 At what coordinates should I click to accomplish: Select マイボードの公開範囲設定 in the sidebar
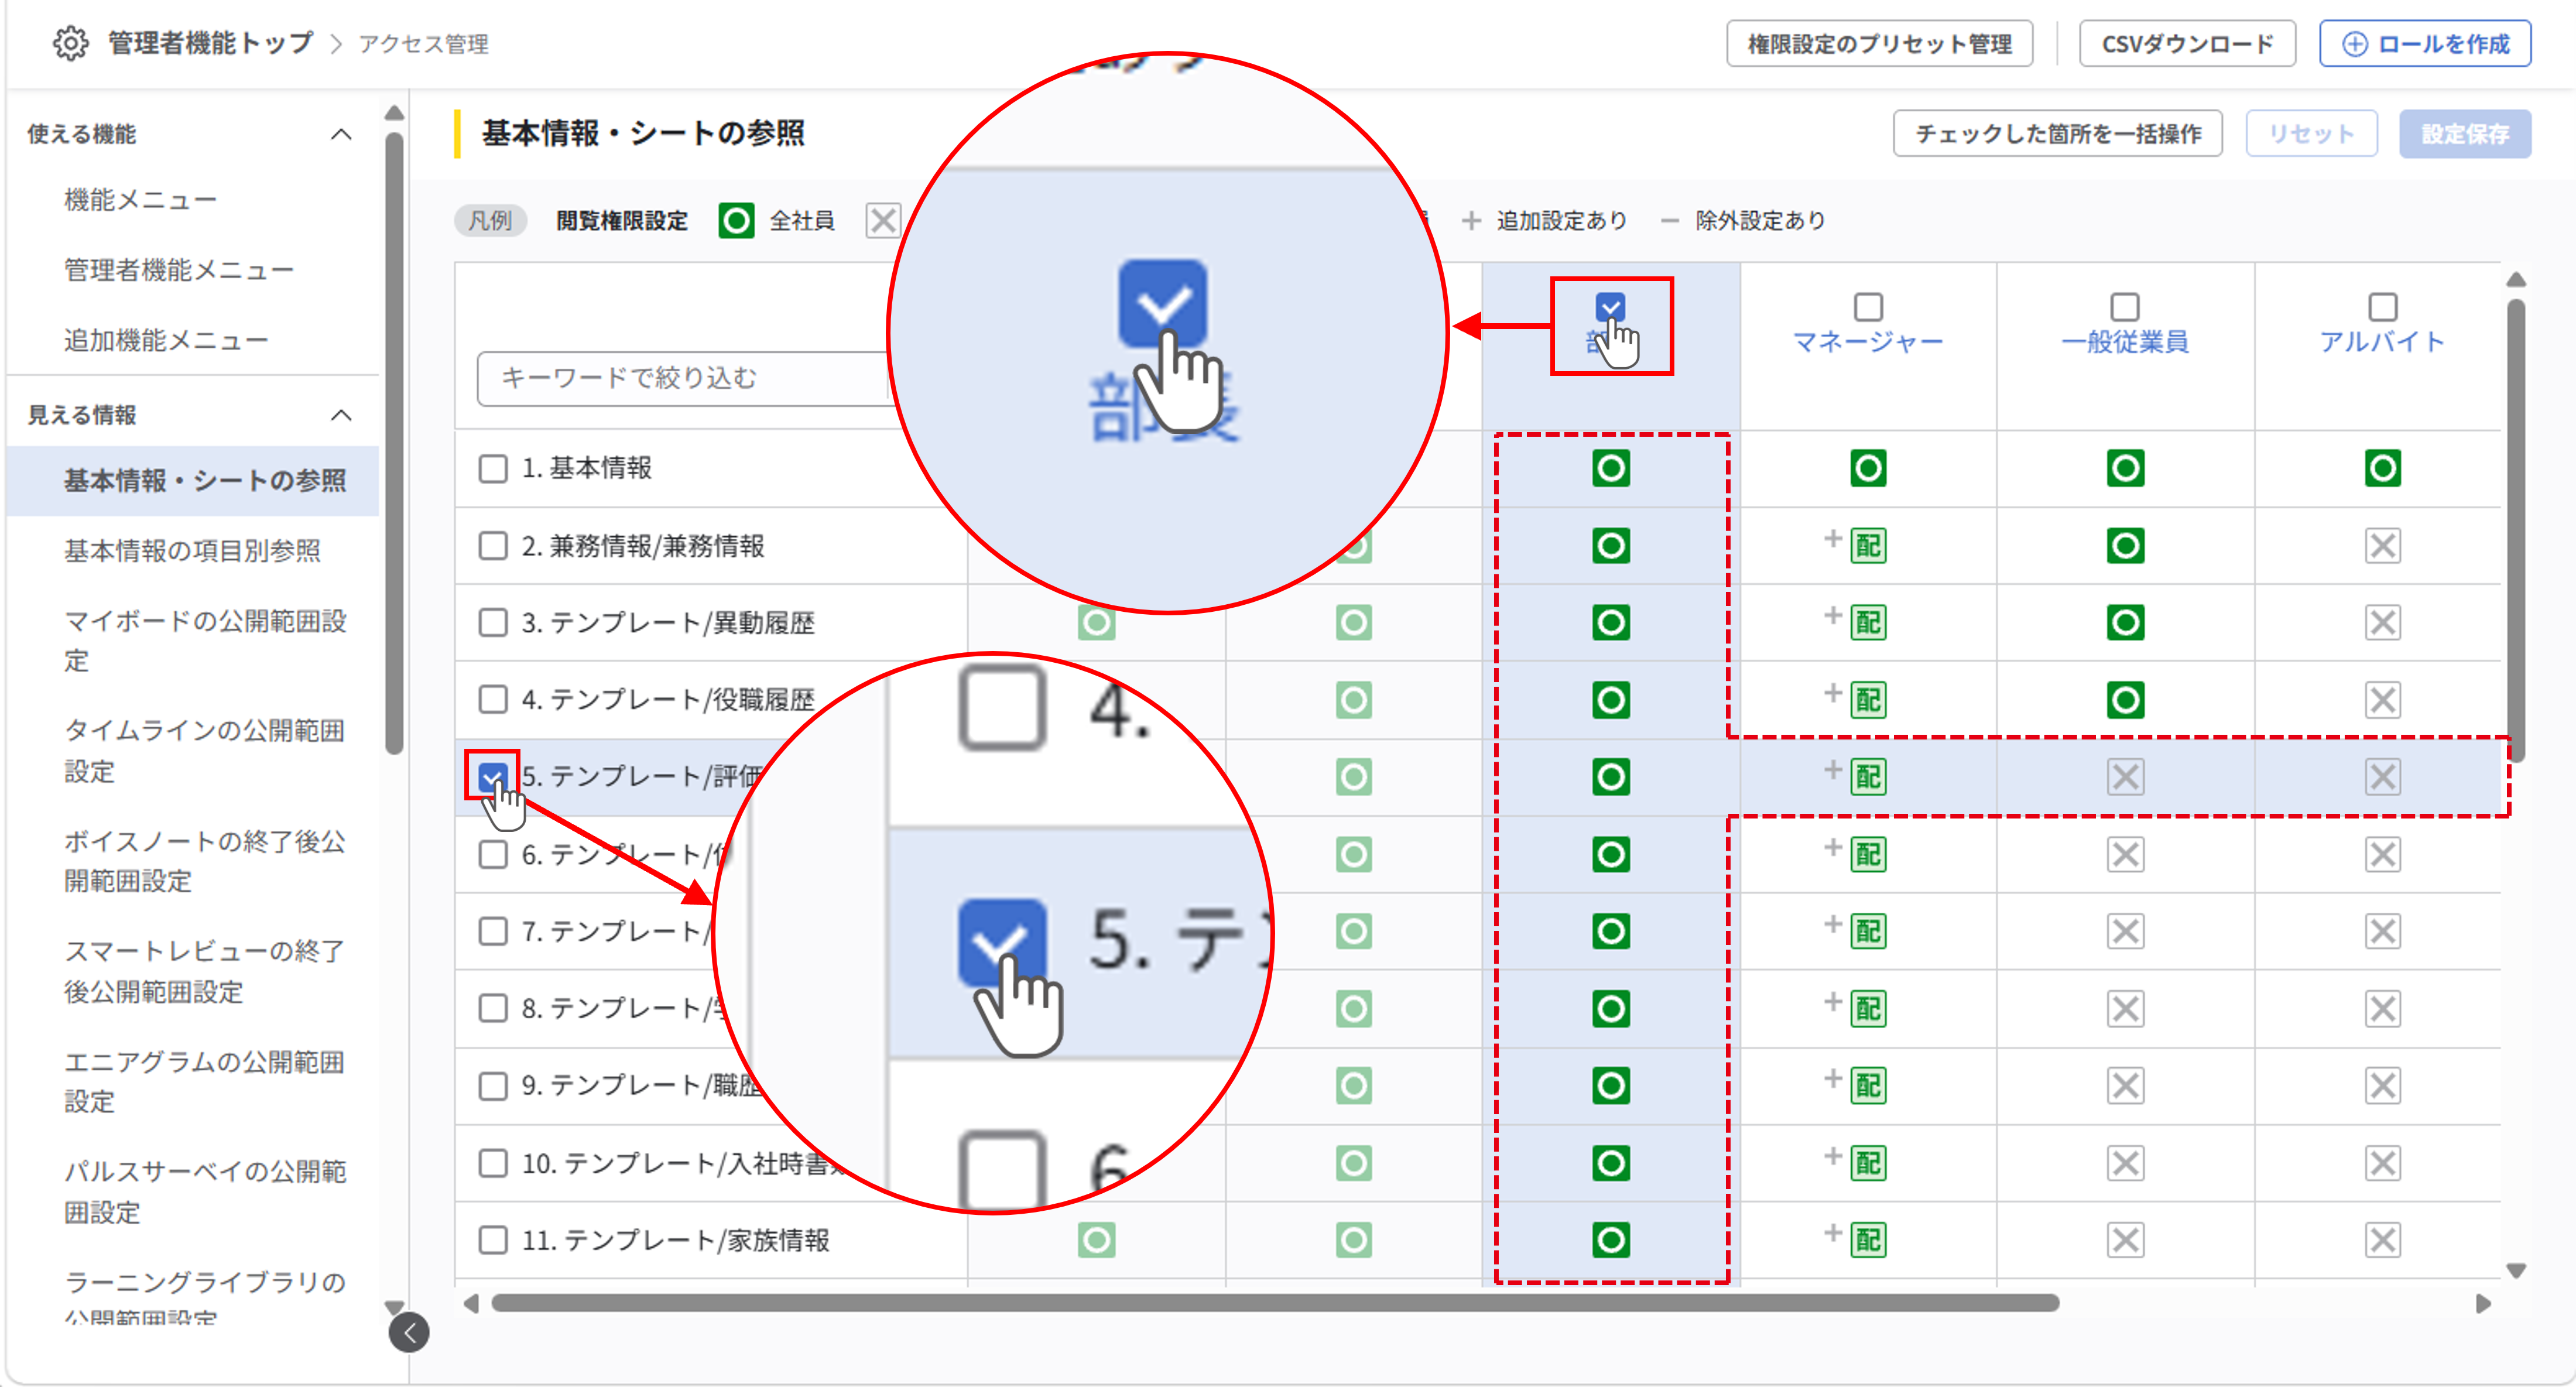(205, 641)
